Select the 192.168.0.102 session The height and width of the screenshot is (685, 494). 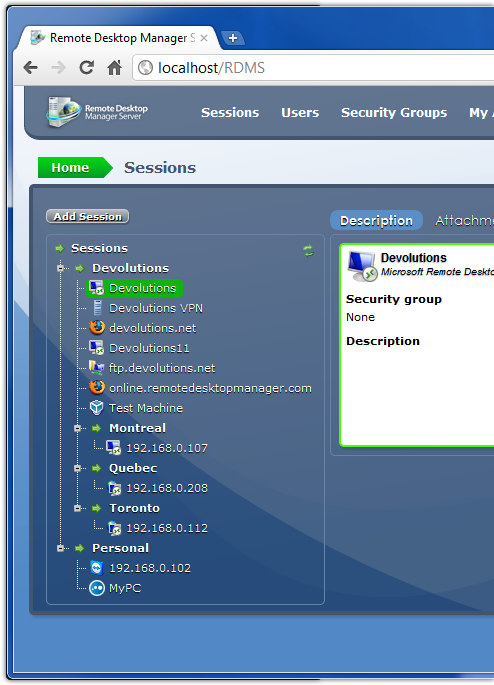coord(150,568)
